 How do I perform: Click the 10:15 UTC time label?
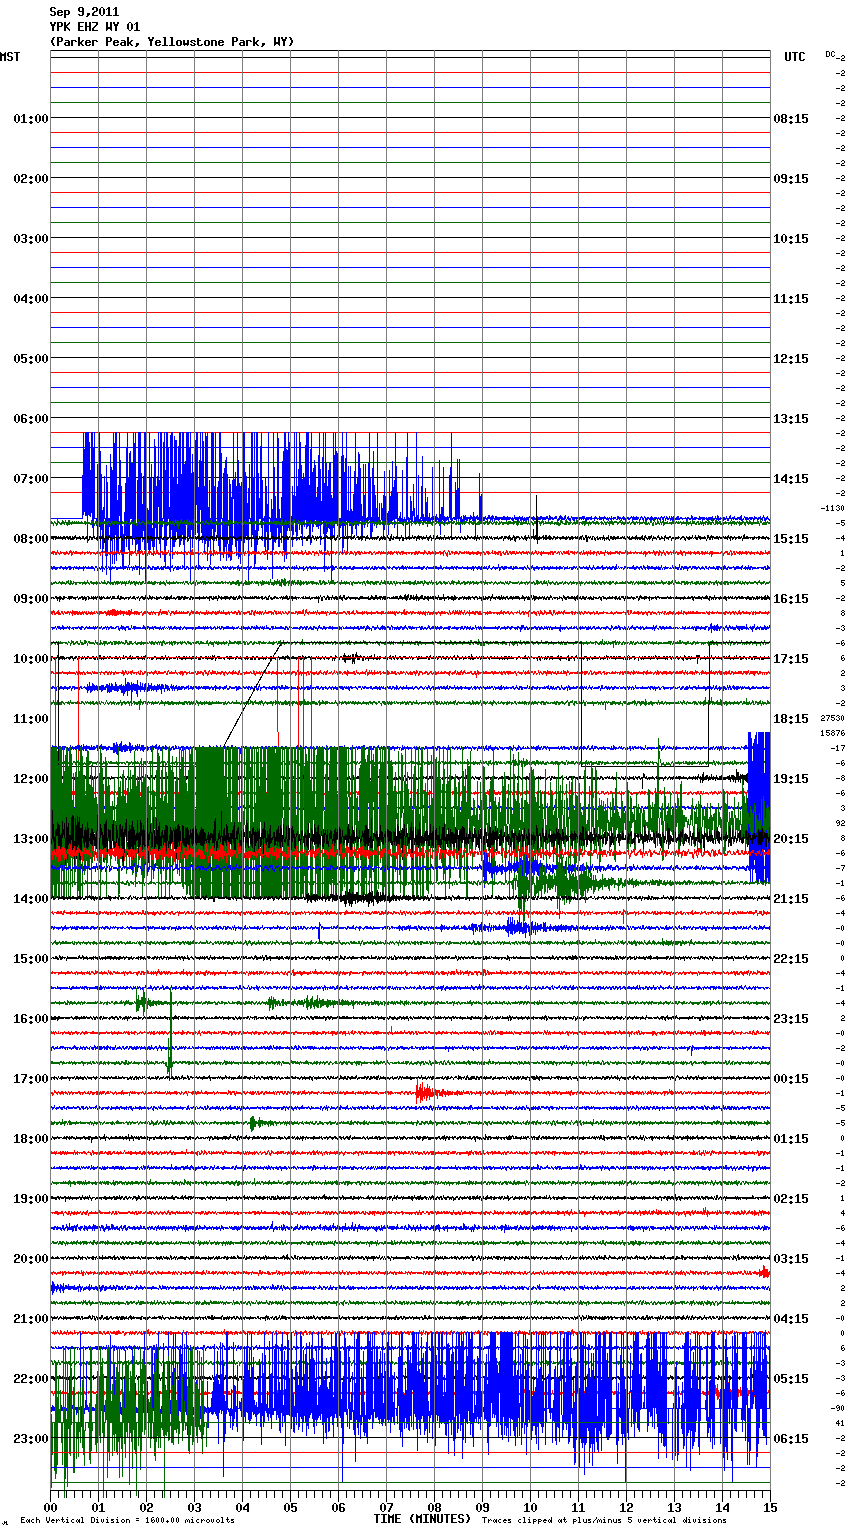pyautogui.click(x=791, y=239)
